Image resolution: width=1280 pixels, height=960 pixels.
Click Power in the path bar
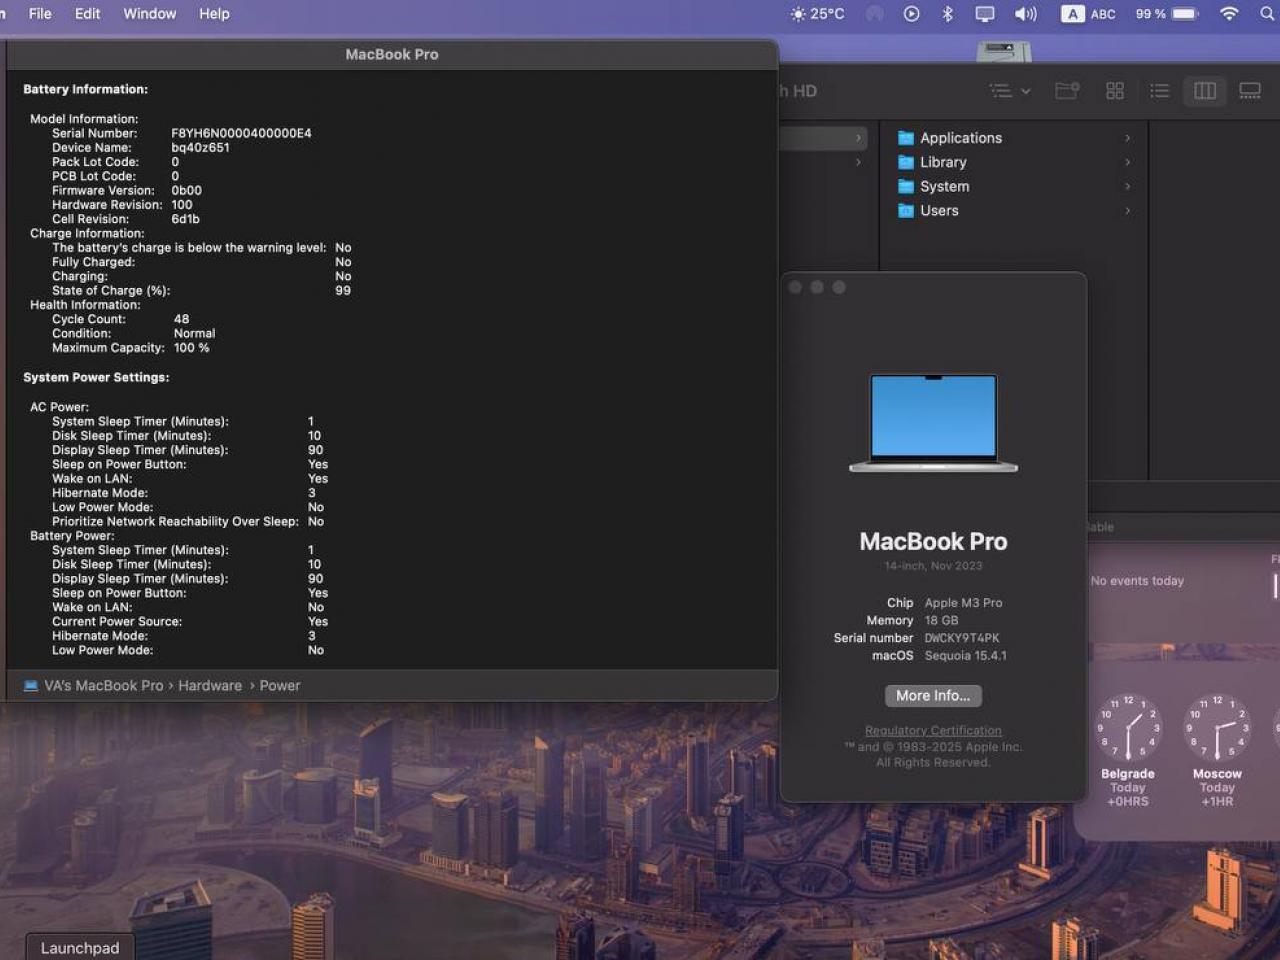280,686
